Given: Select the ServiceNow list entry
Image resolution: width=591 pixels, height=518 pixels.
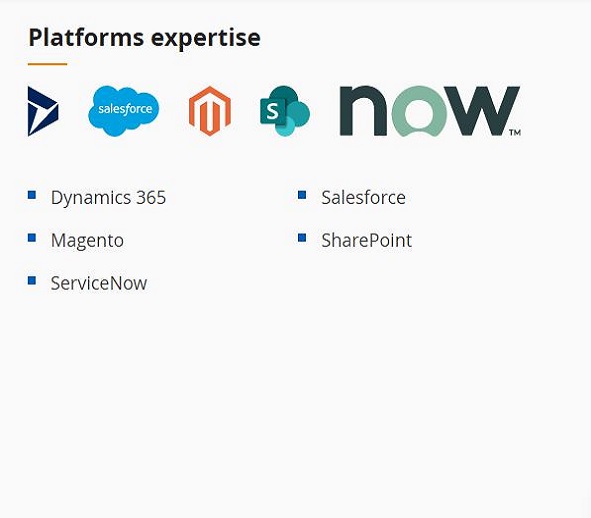Looking at the screenshot, I should 99,283.
